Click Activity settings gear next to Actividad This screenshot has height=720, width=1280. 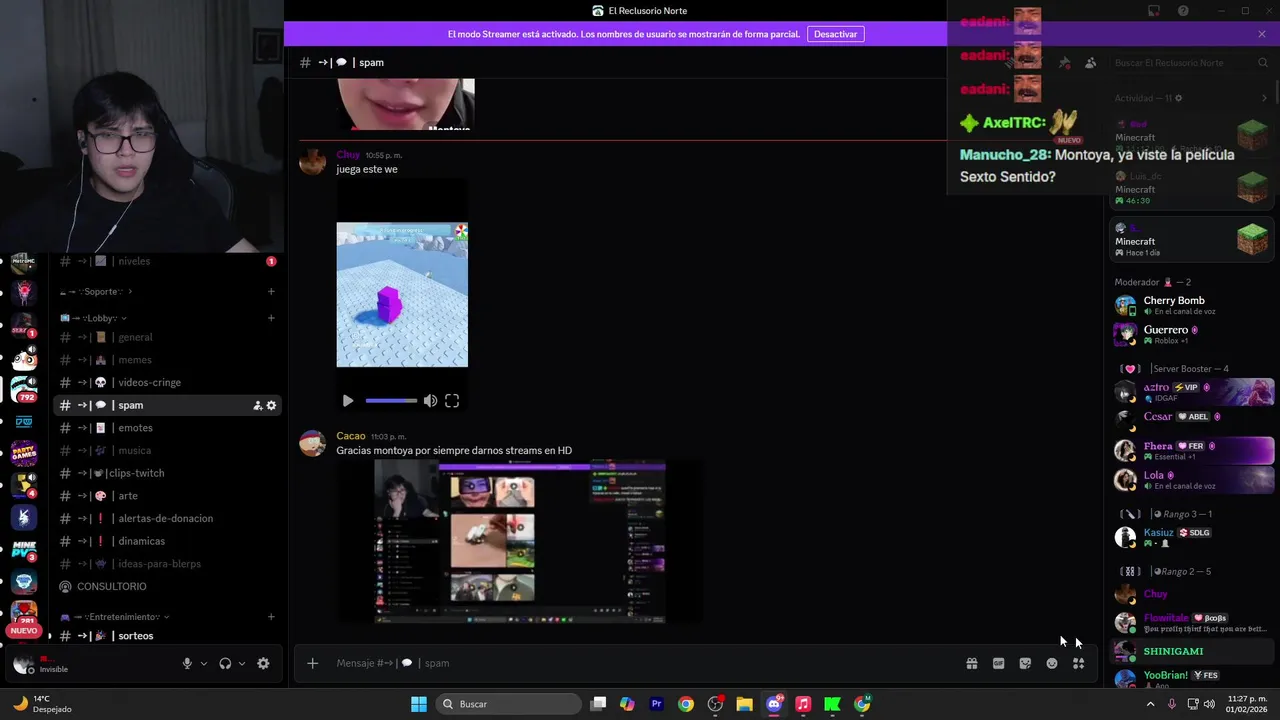1179,98
